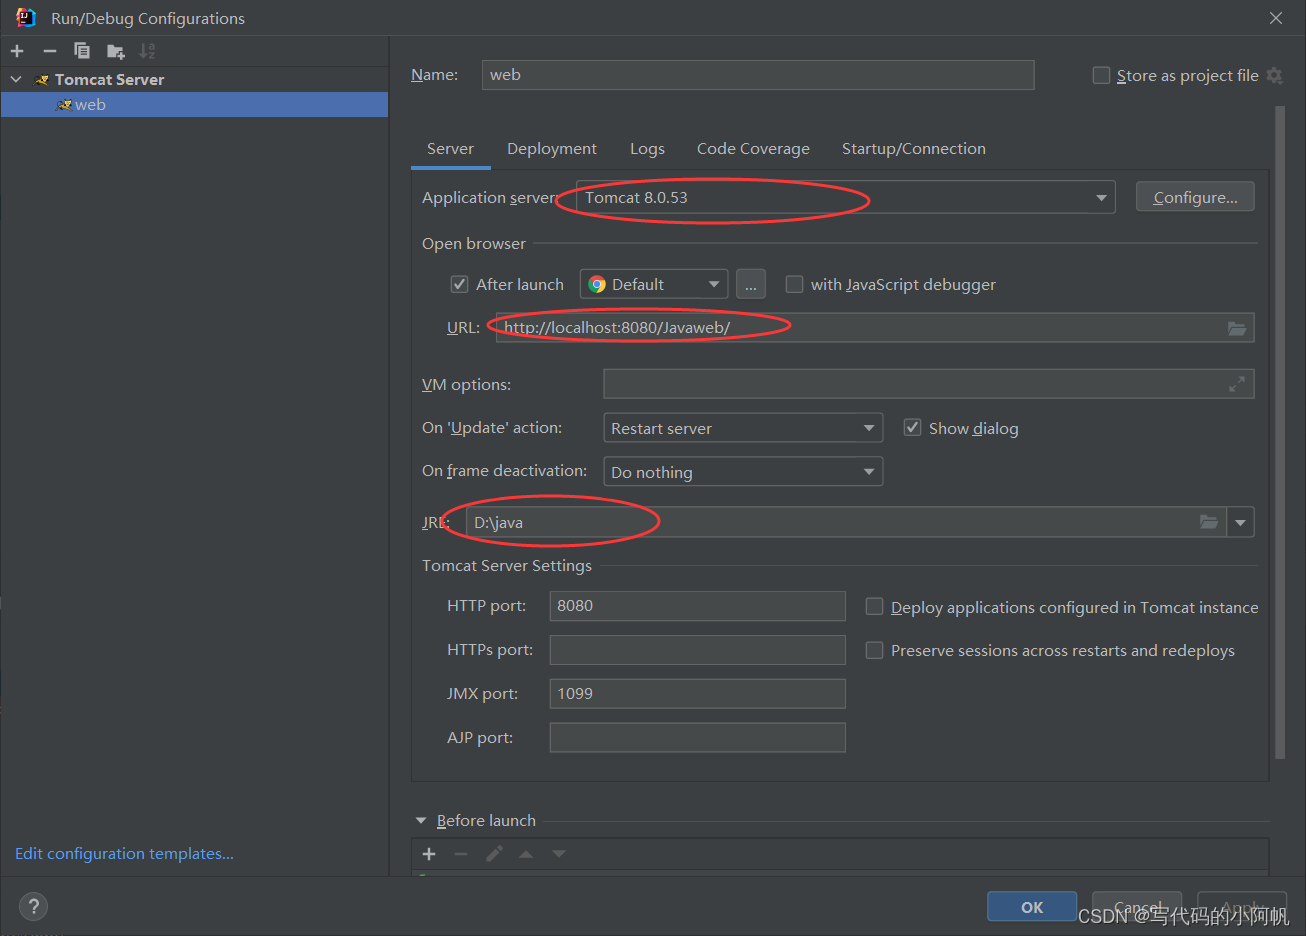Expand the VM options field editor
The image size is (1306, 936).
[x=1237, y=384]
